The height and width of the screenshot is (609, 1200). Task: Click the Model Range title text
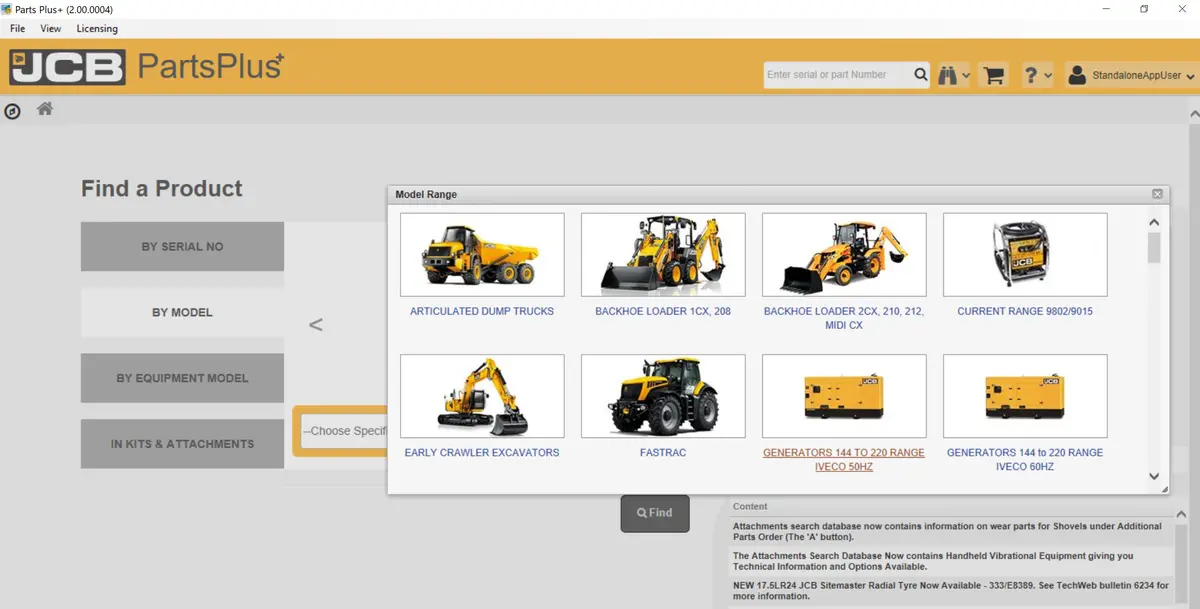tap(426, 194)
